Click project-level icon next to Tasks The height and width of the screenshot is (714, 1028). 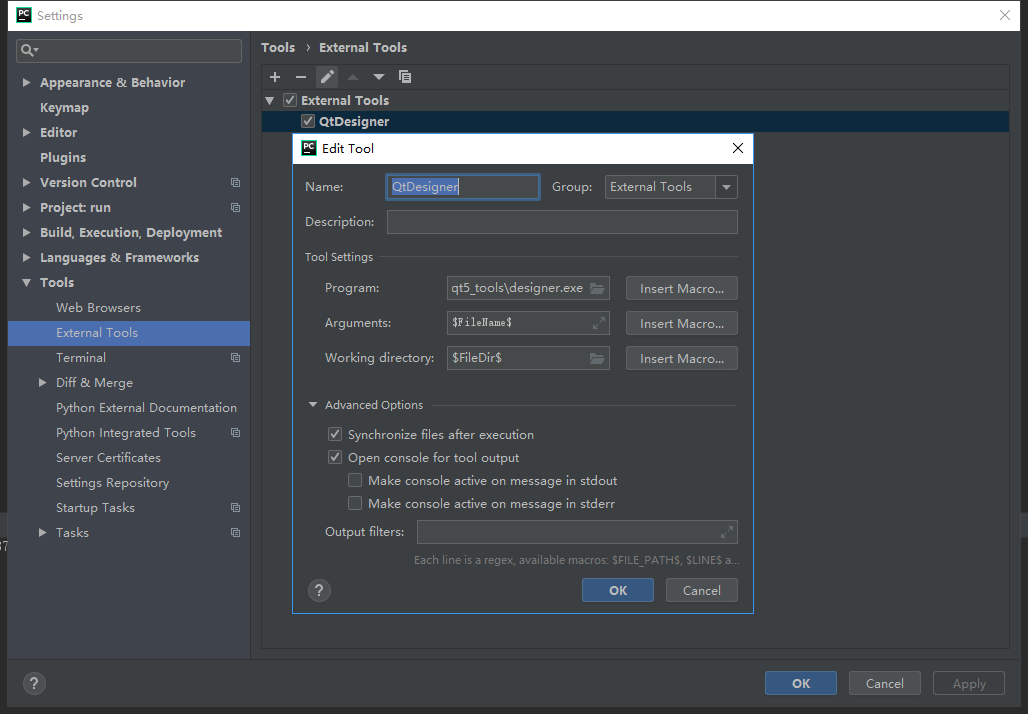[x=235, y=532]
